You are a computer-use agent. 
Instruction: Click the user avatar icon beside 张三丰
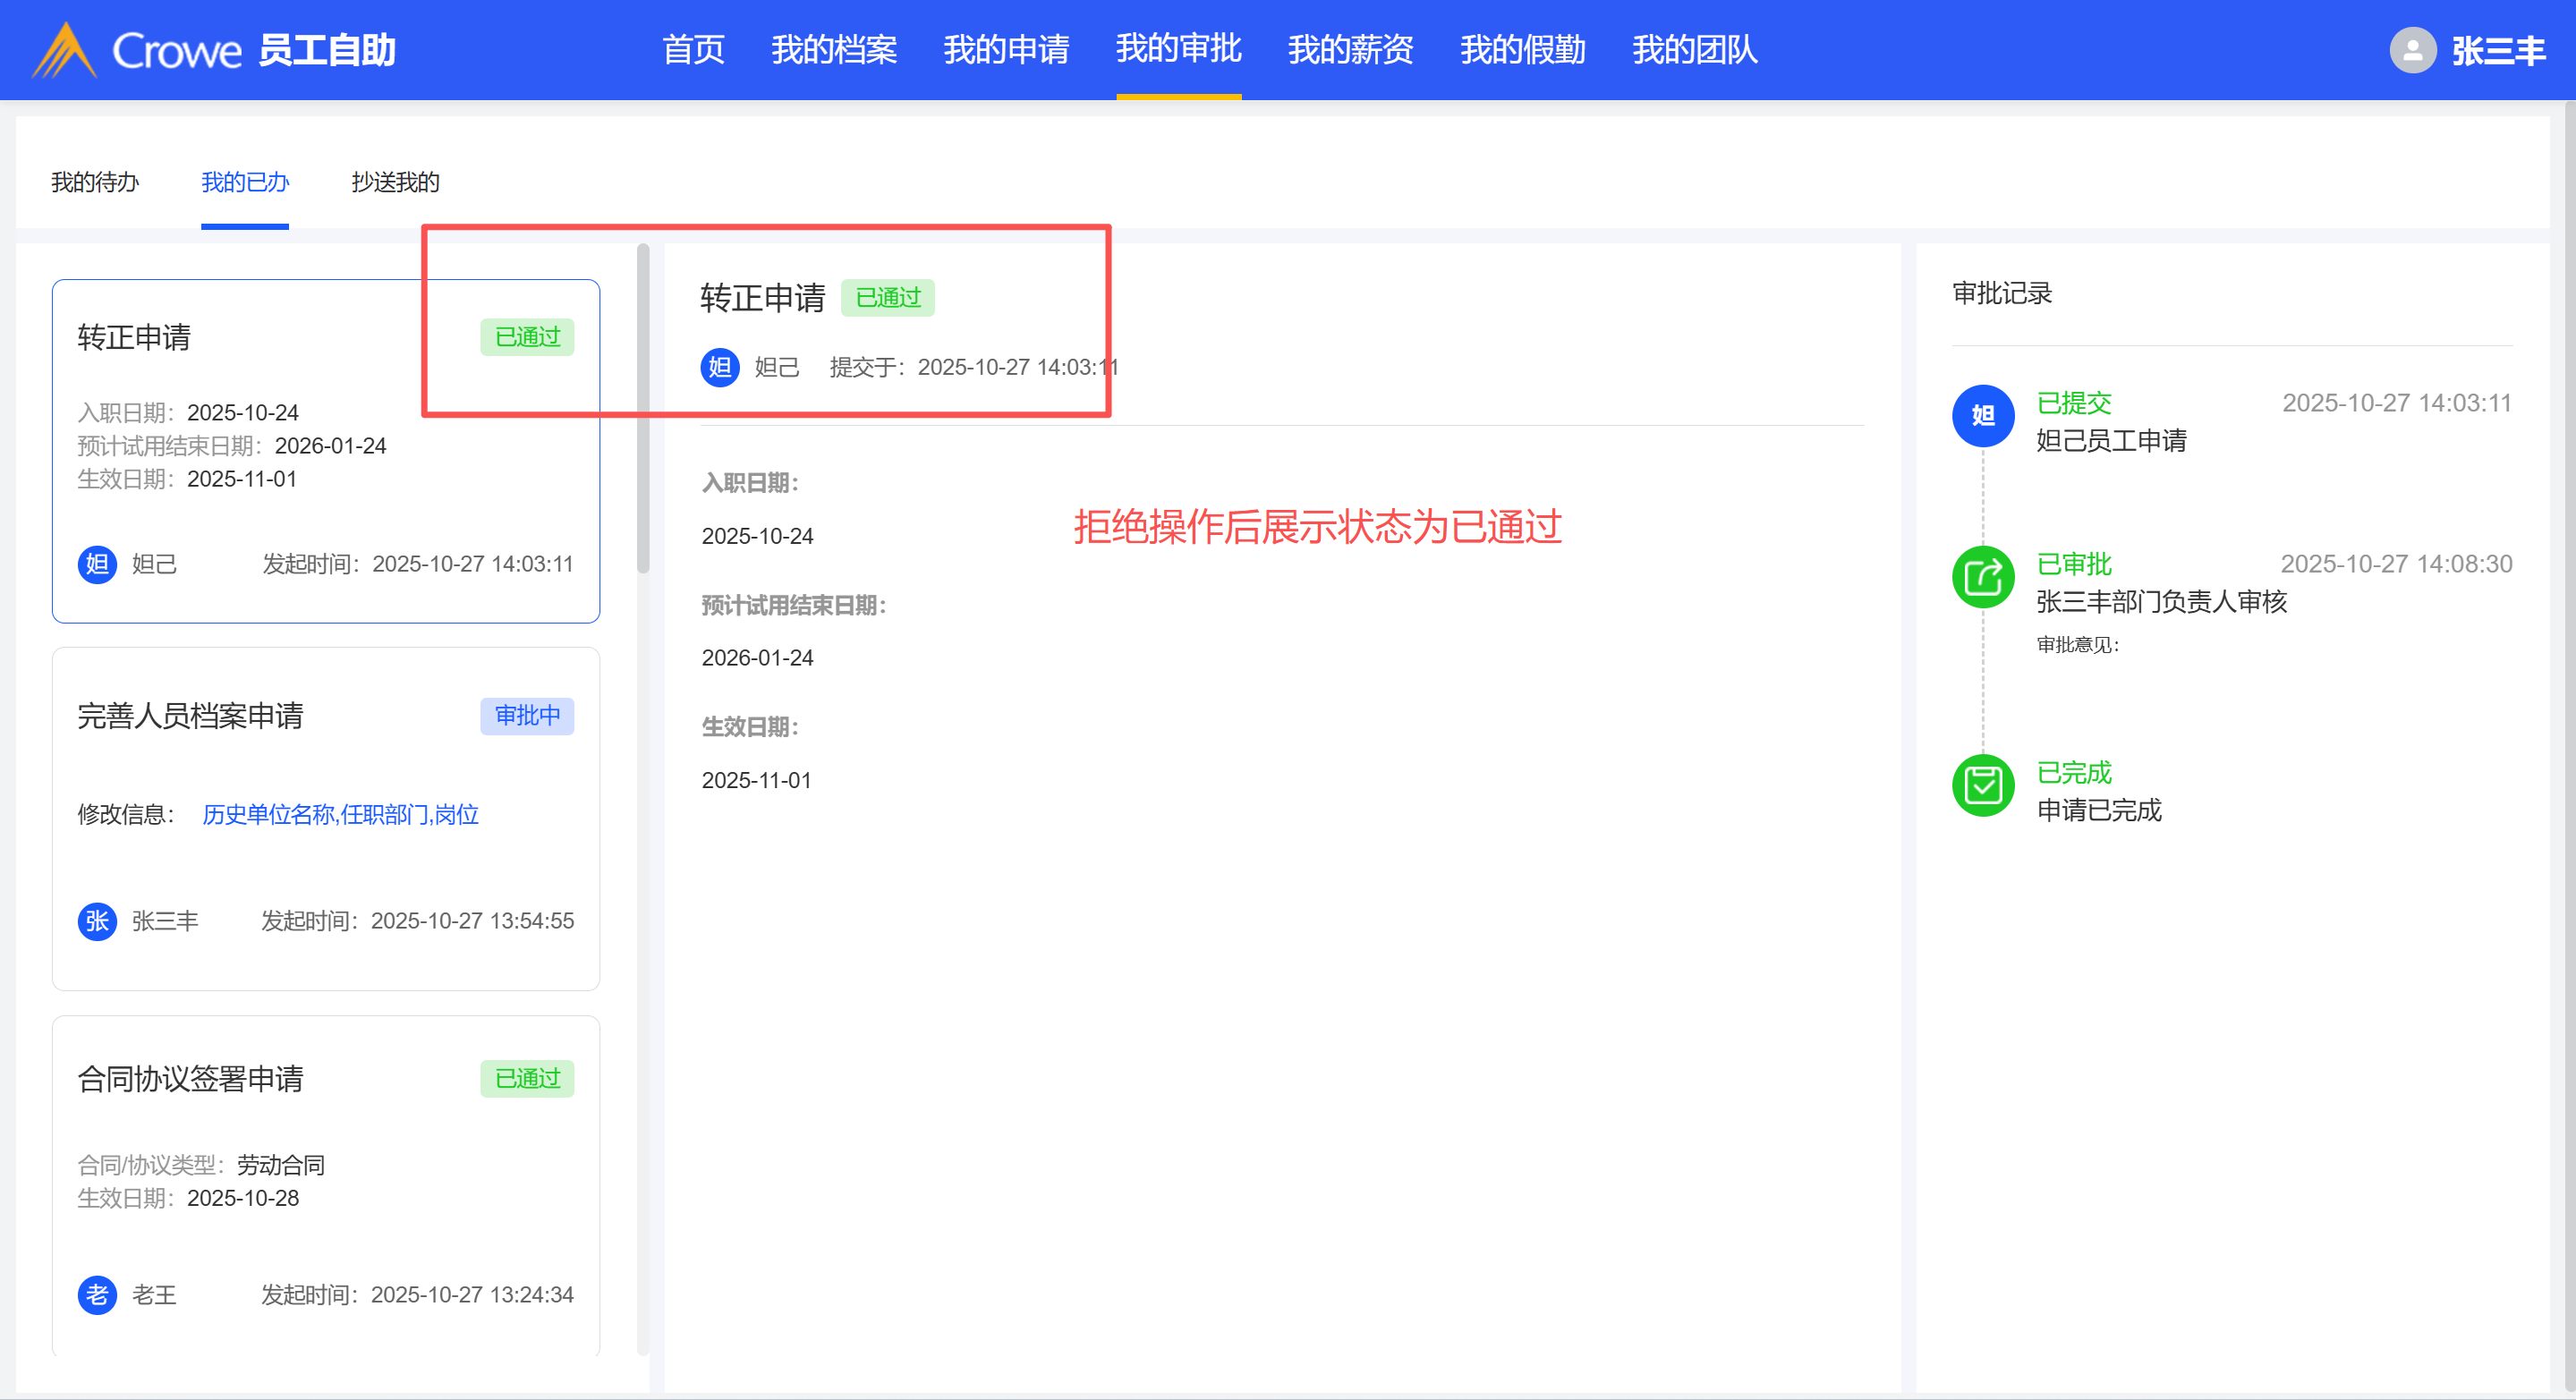[x=2412, y=50]
